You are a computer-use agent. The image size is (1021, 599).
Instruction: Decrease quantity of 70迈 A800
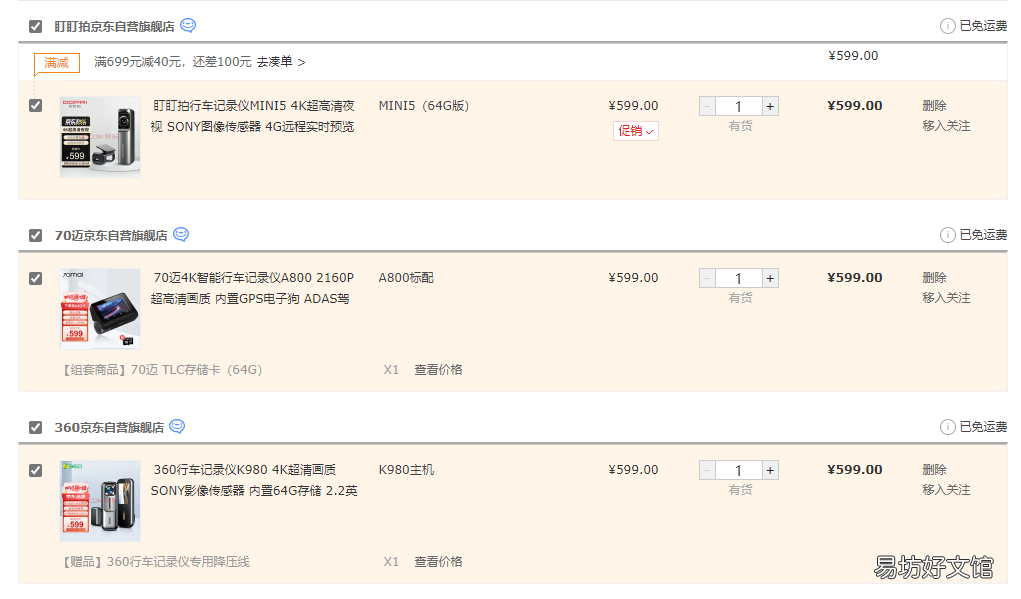coord(707,279)
